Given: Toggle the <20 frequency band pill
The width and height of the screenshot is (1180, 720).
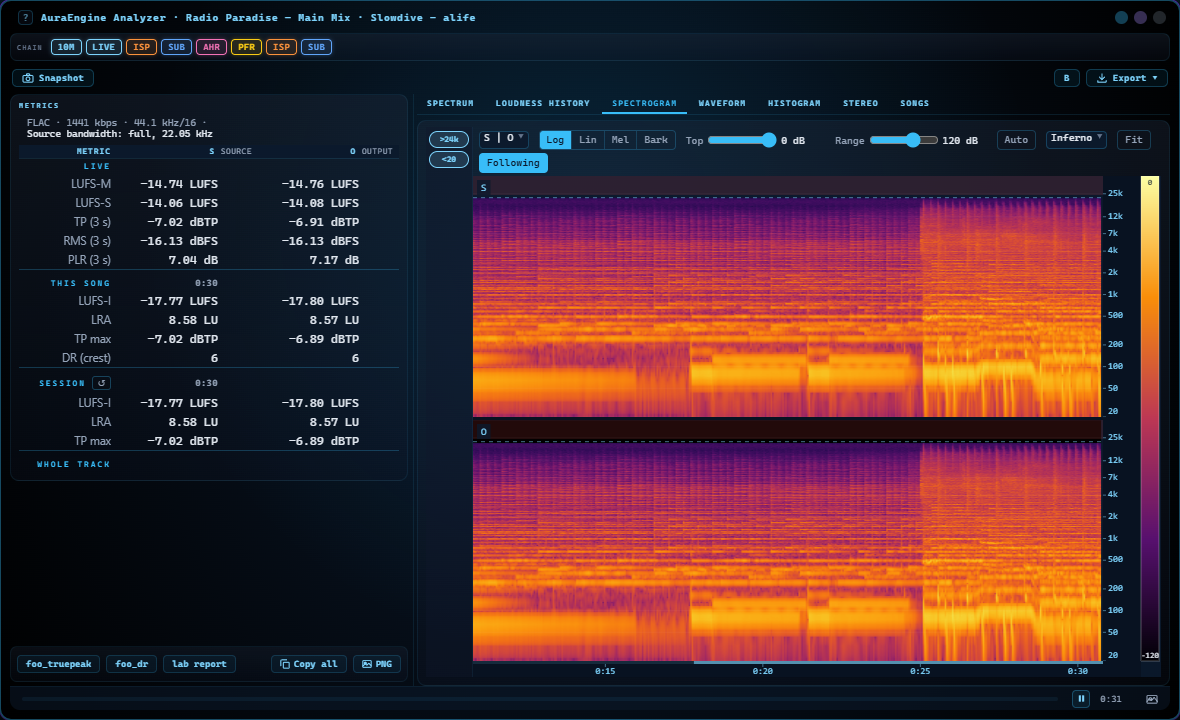Looking at the screenshot, I should coord(449,159).
